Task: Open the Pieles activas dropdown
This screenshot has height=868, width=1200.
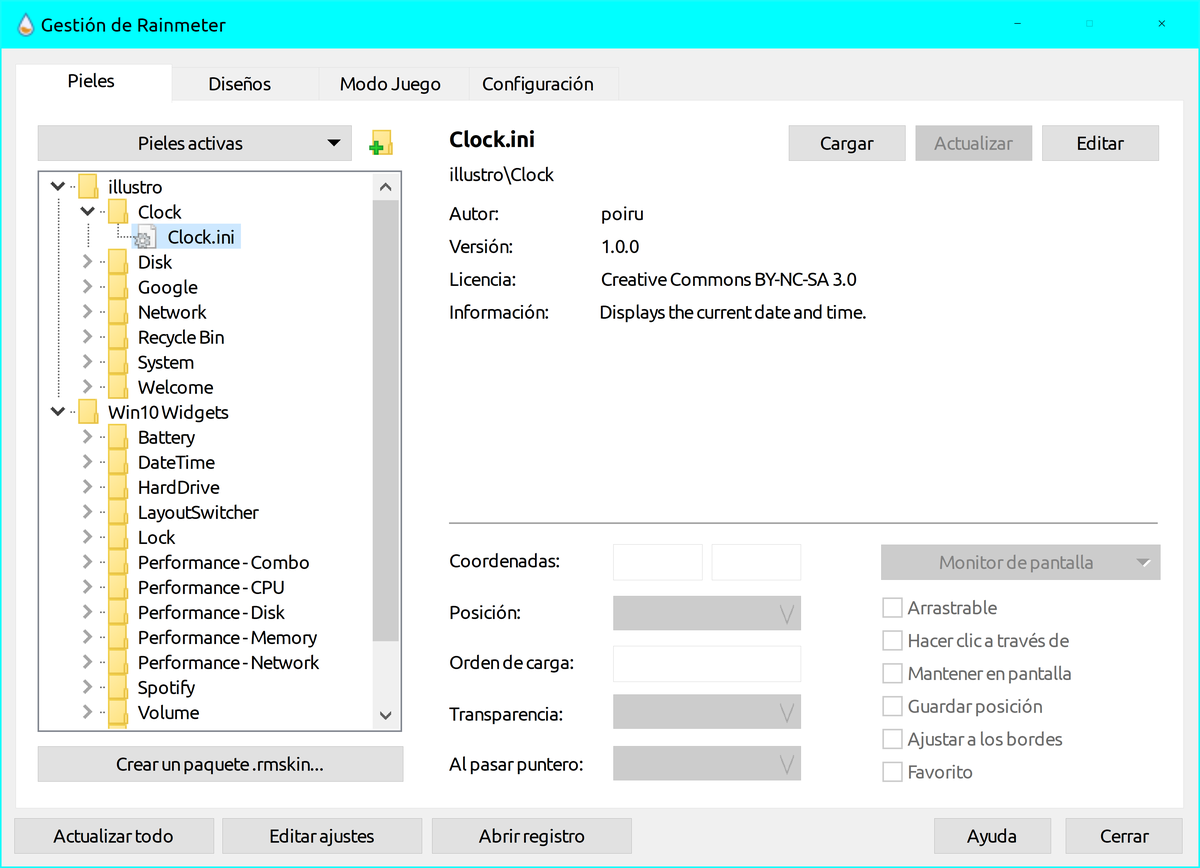Action: pos(195,143)
